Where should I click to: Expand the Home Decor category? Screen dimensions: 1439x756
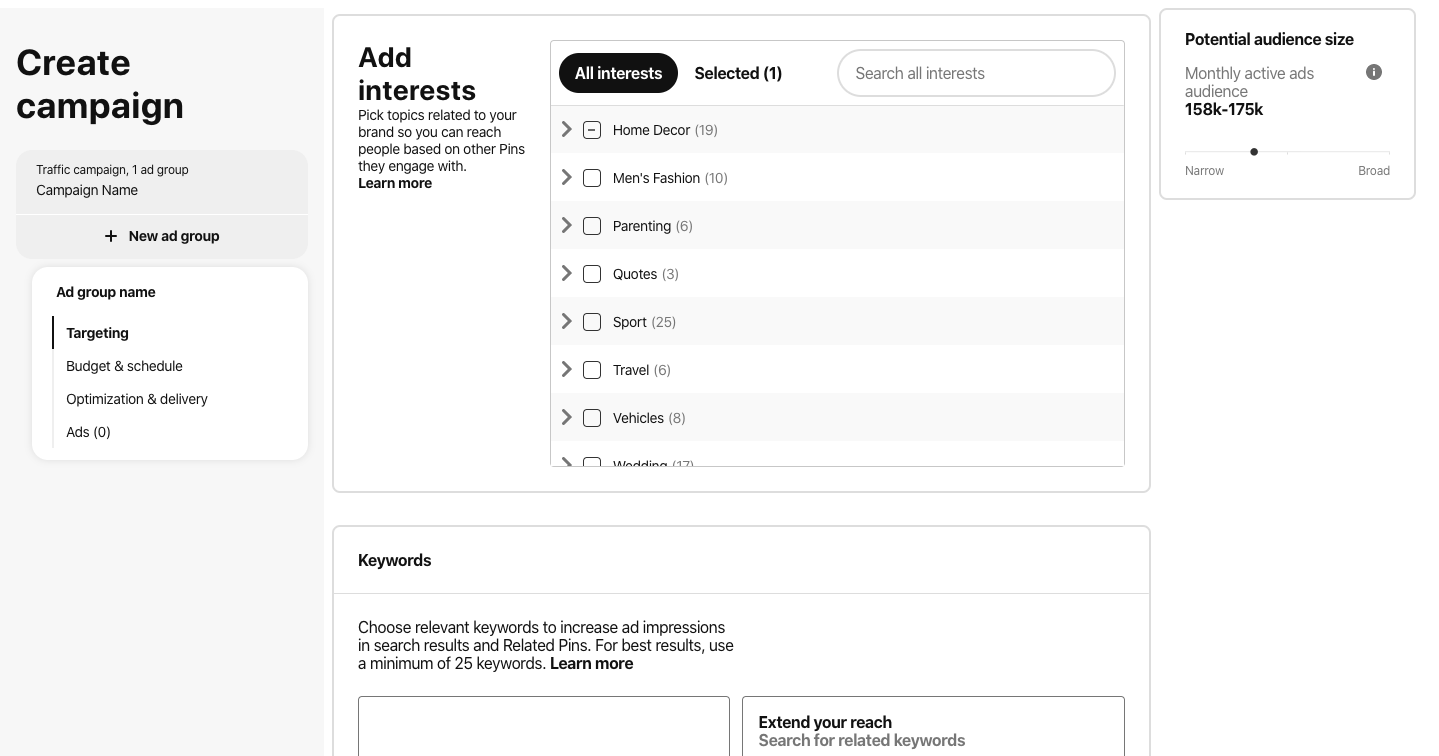point(566,129)
